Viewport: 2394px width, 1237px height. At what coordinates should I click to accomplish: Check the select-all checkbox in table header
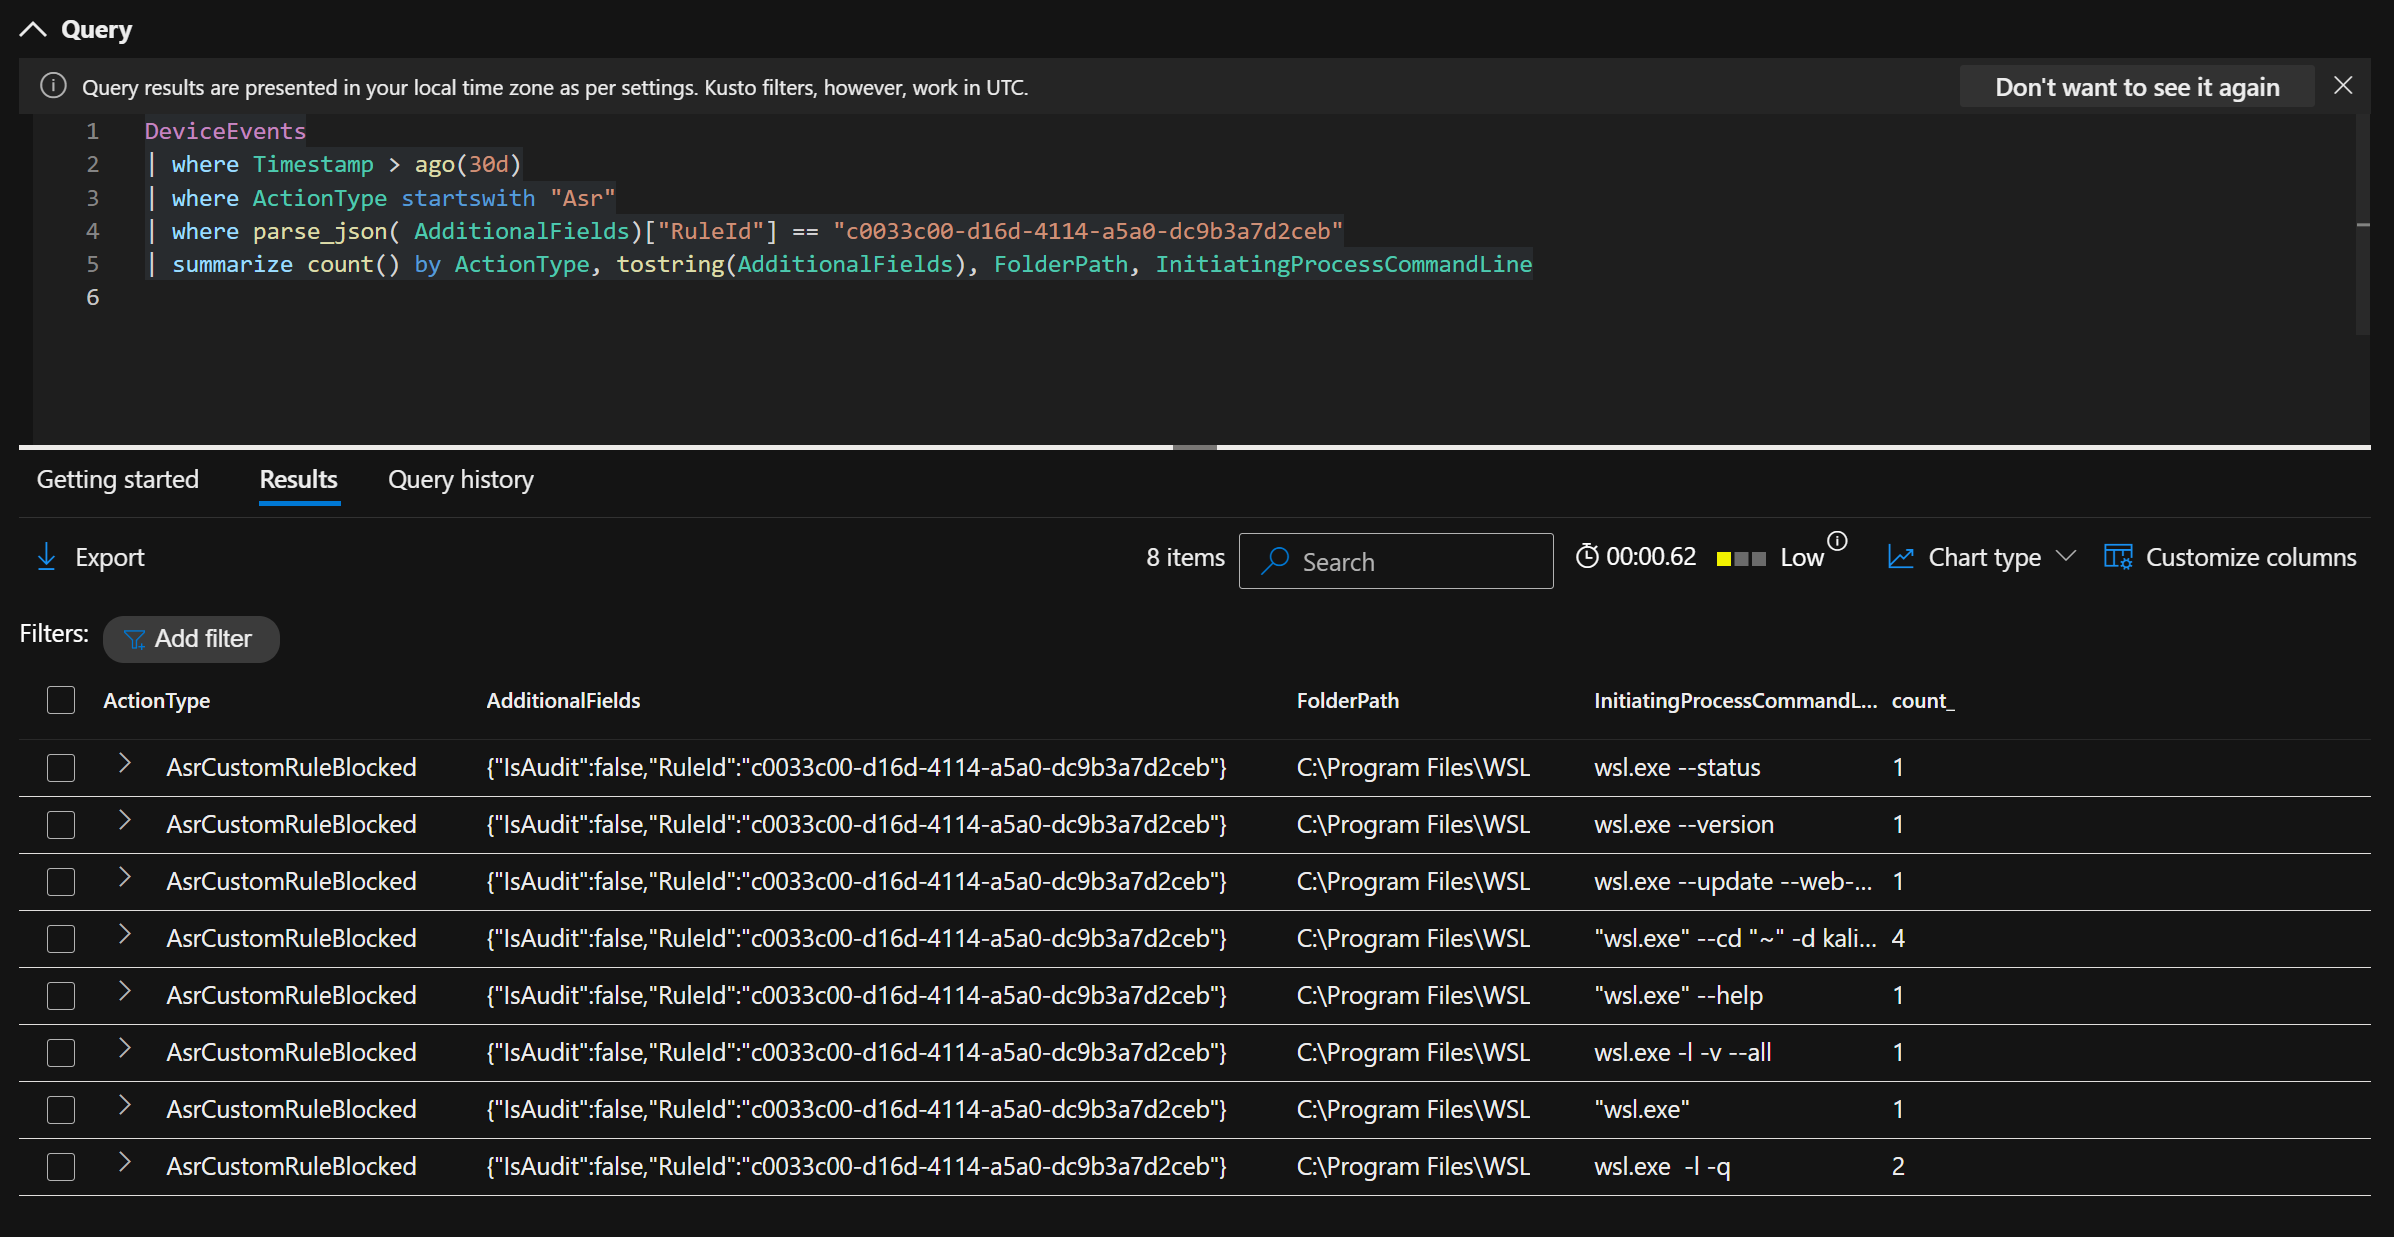60,700
